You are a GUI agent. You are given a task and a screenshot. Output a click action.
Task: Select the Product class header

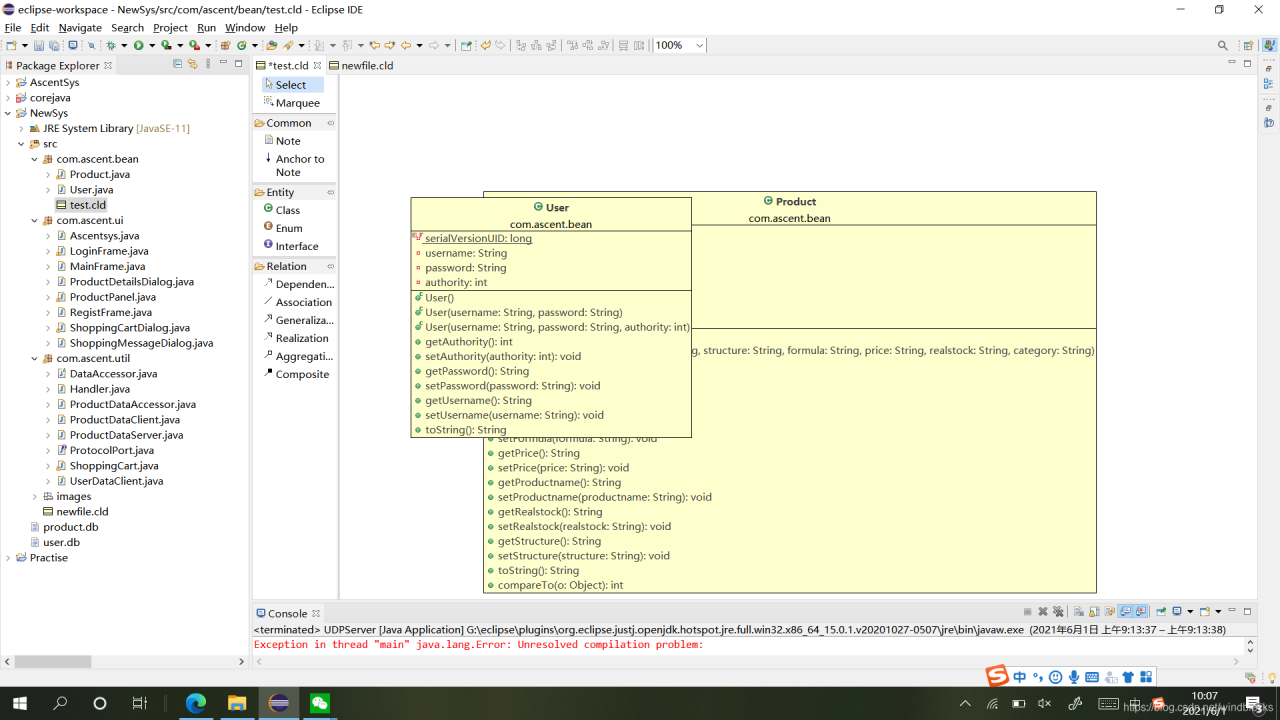pyautogui.click(x=790, y=209)
